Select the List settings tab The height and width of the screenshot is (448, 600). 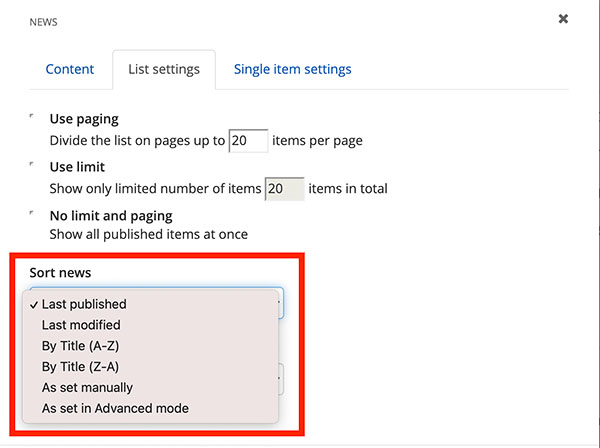pyautogui.click(x=164, y=70)
